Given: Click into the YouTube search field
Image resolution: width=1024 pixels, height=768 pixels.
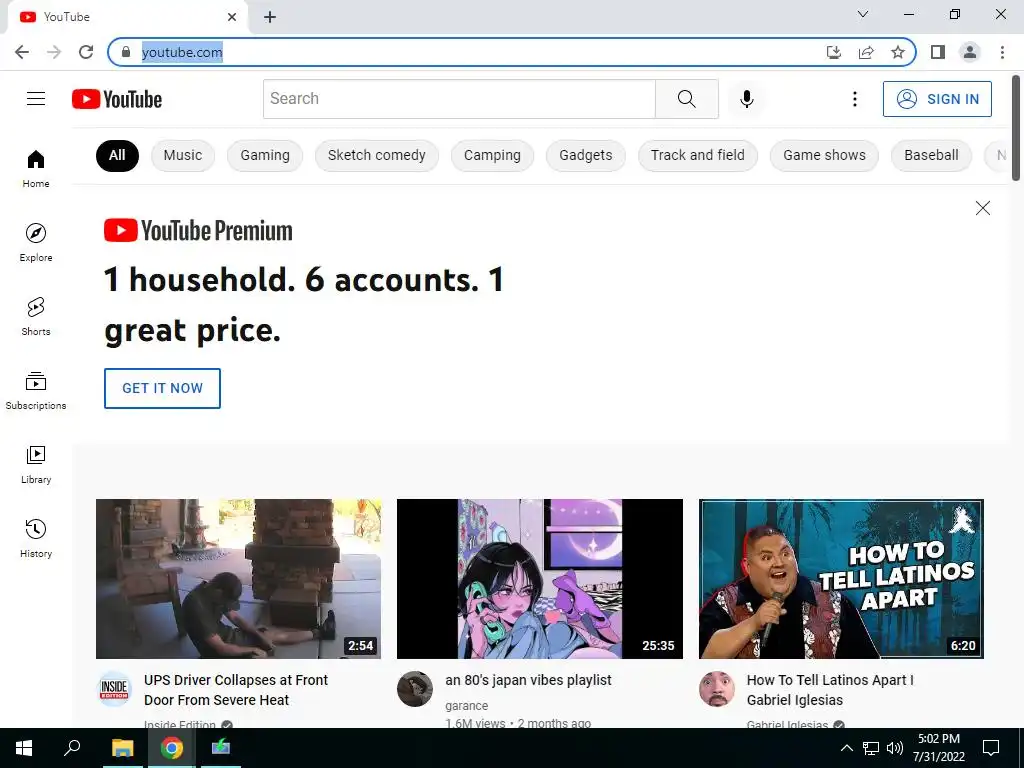Looking at the screenshot, I should pos(459,99).
